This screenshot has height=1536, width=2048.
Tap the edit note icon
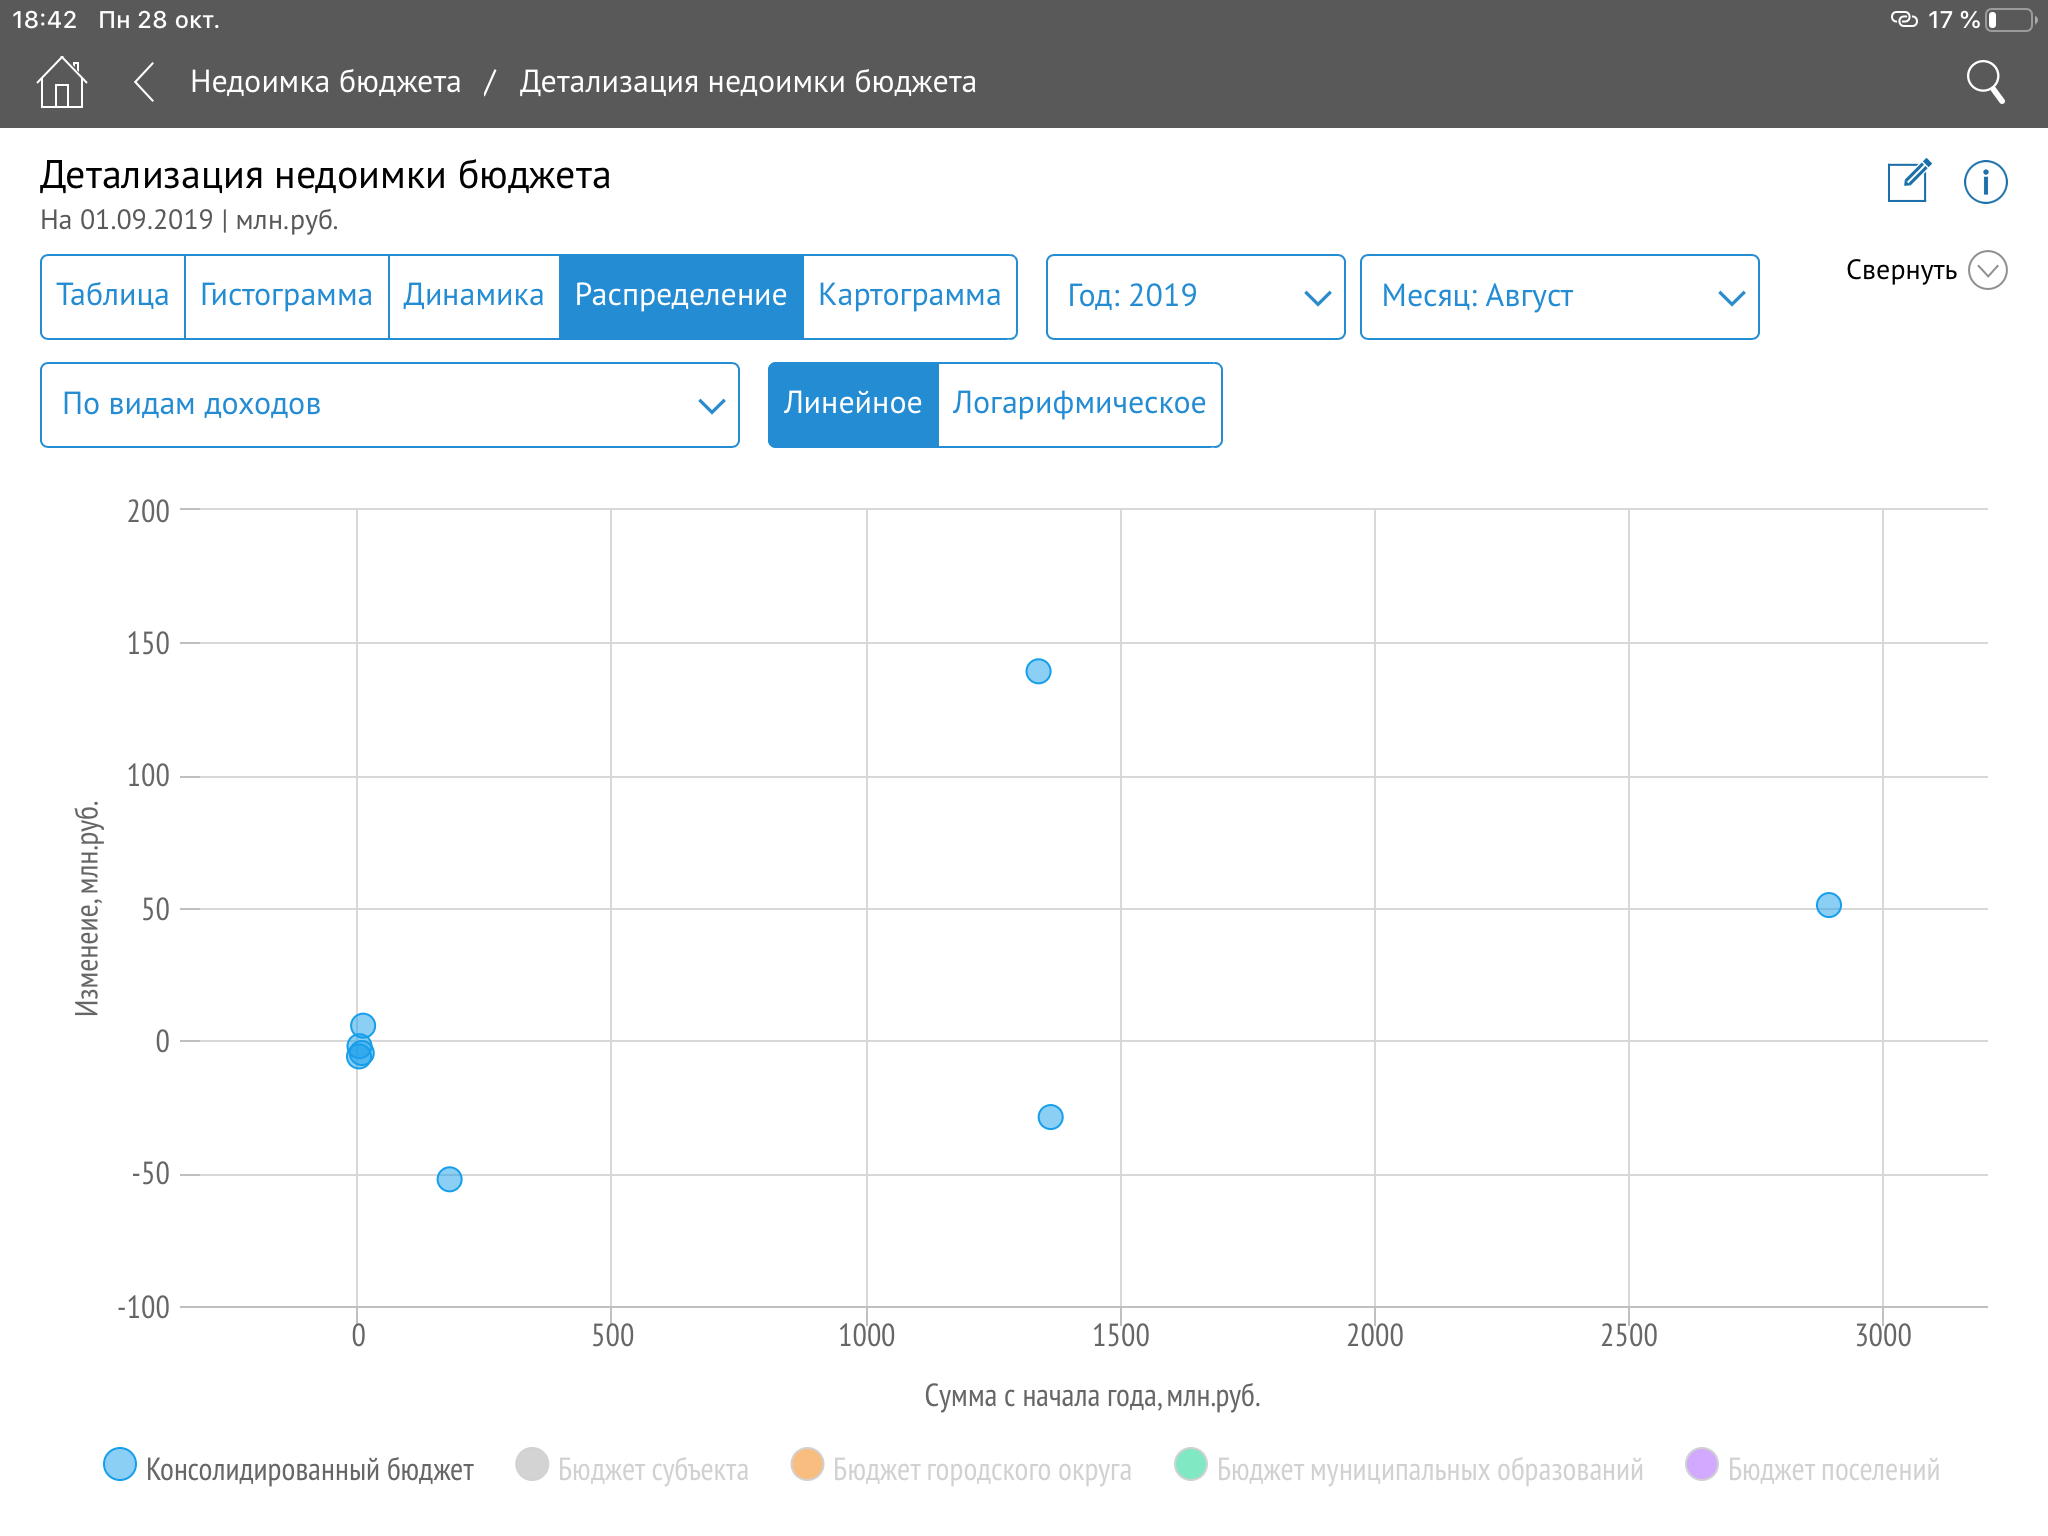point(1908,181)
